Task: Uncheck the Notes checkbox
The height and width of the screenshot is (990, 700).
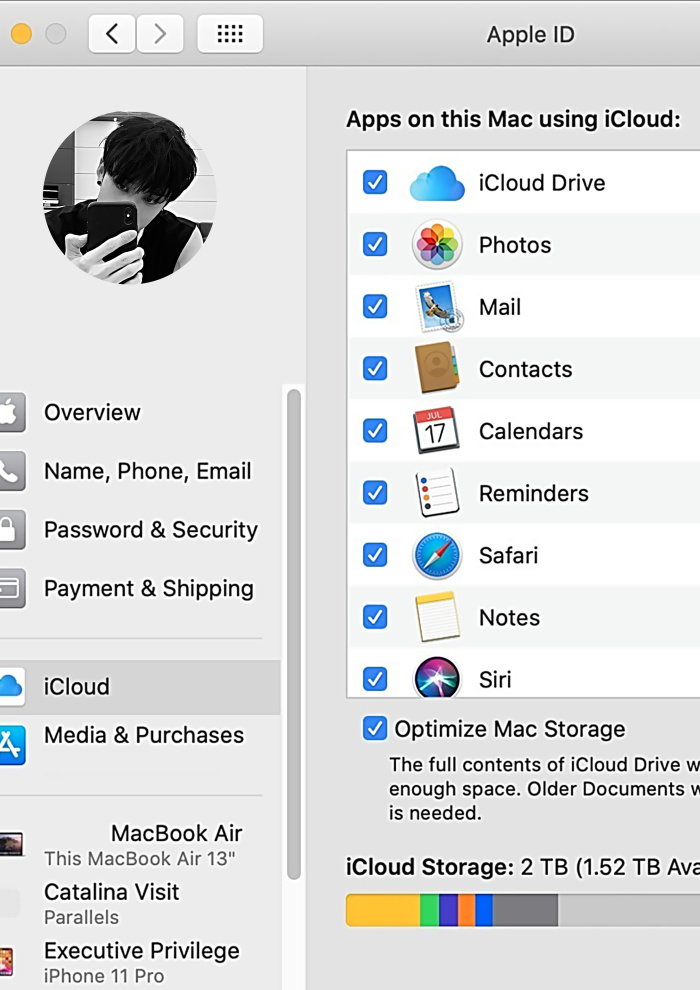Action: tap(375, 617)
